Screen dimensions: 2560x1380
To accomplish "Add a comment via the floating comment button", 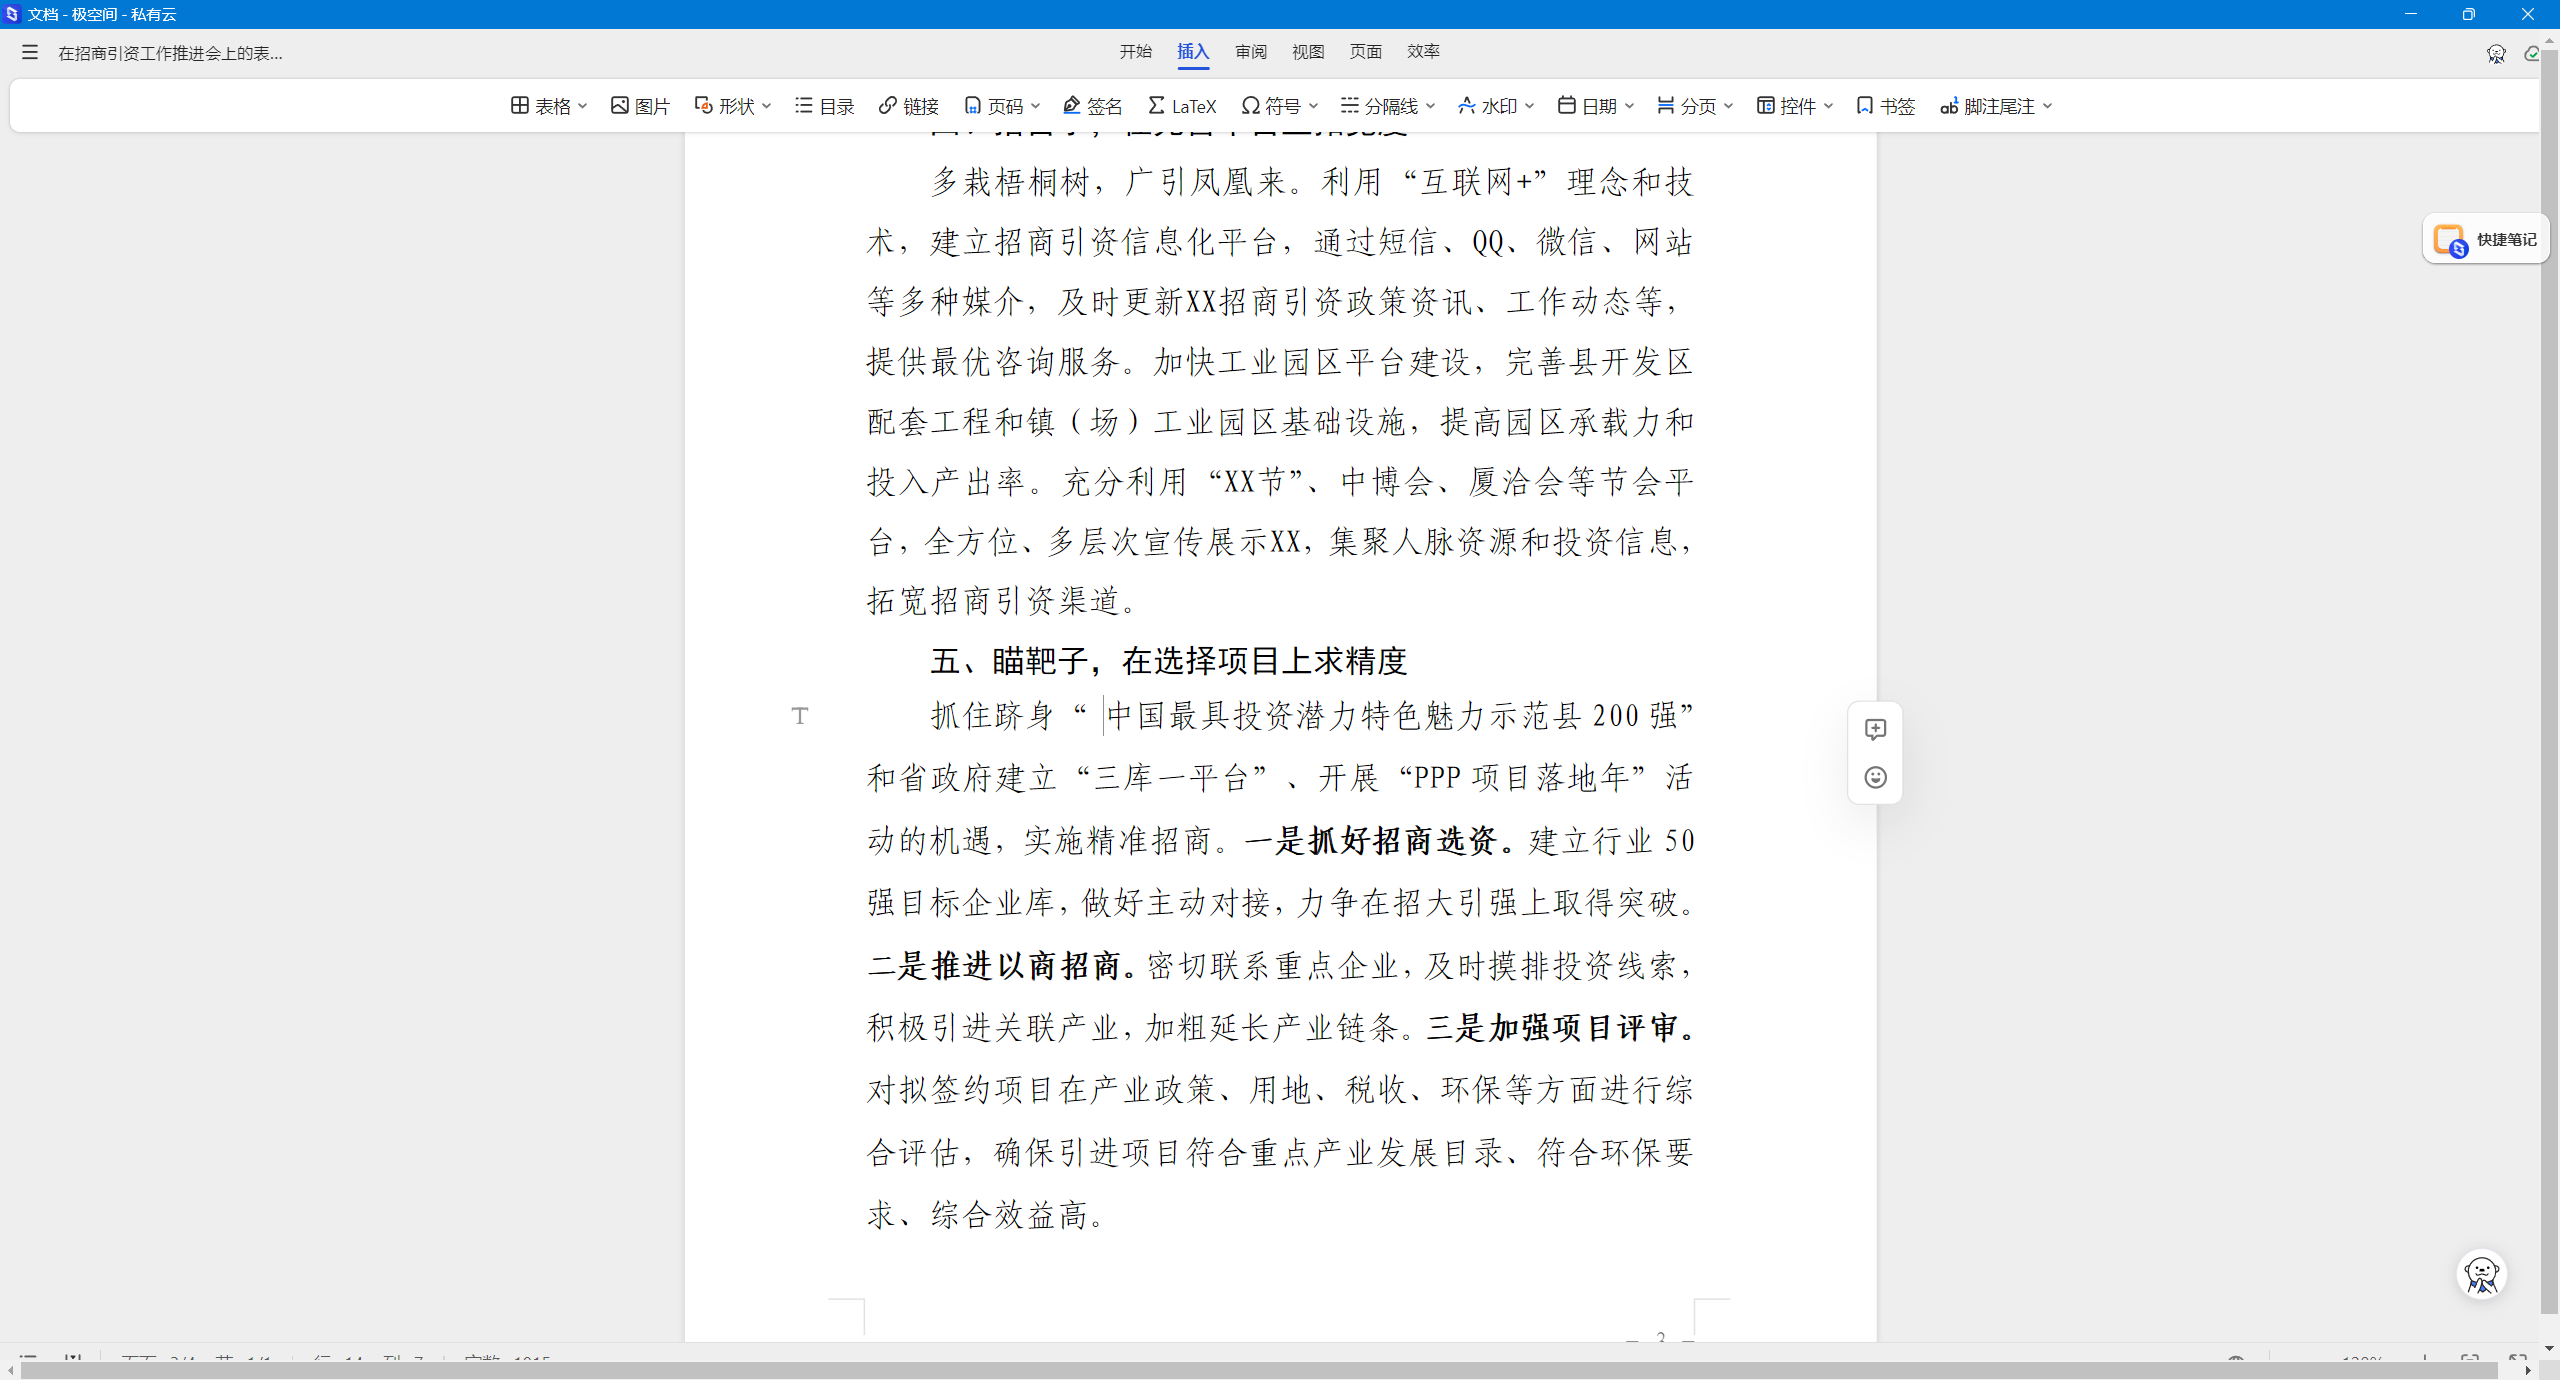I will tap(1874, 729).
